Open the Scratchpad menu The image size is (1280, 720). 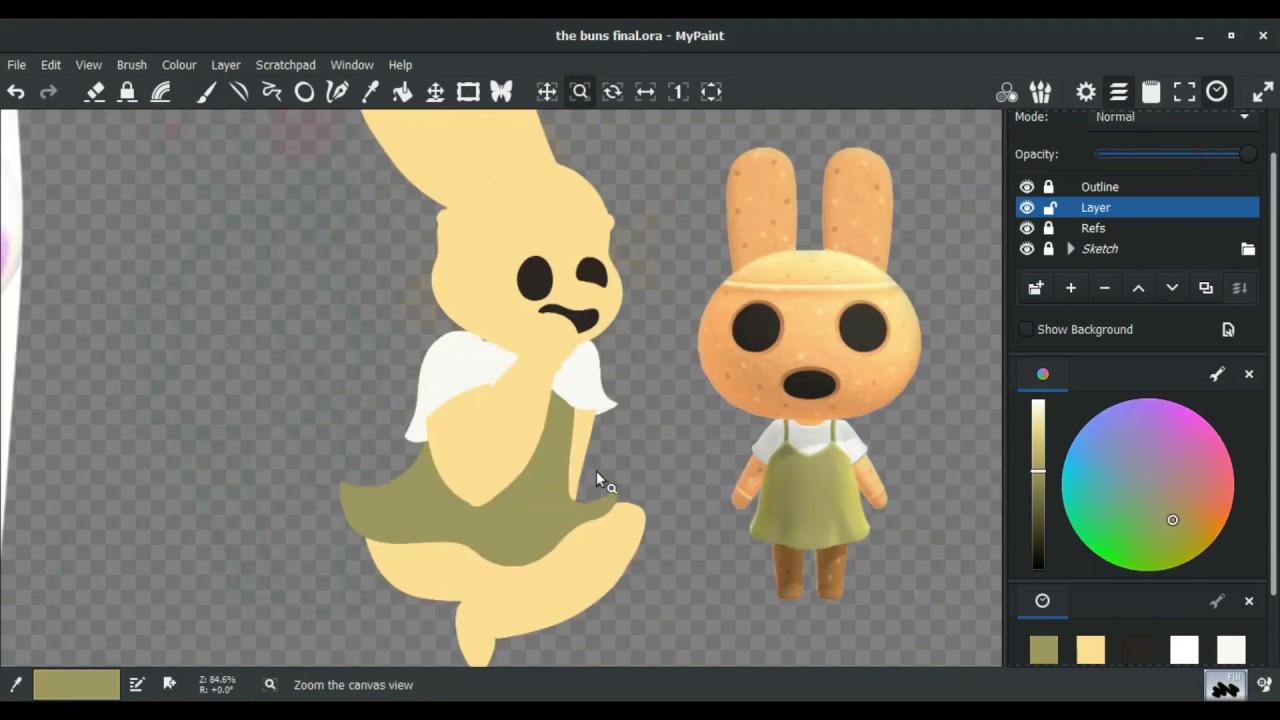(285, 65)
